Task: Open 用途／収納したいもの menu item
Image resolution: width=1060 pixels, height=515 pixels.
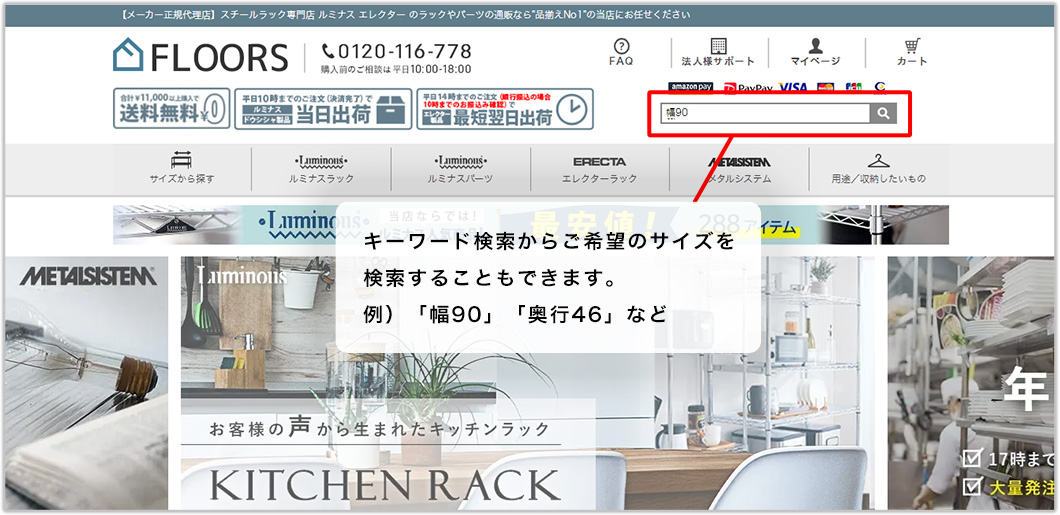Action: (x=878, y=169)
